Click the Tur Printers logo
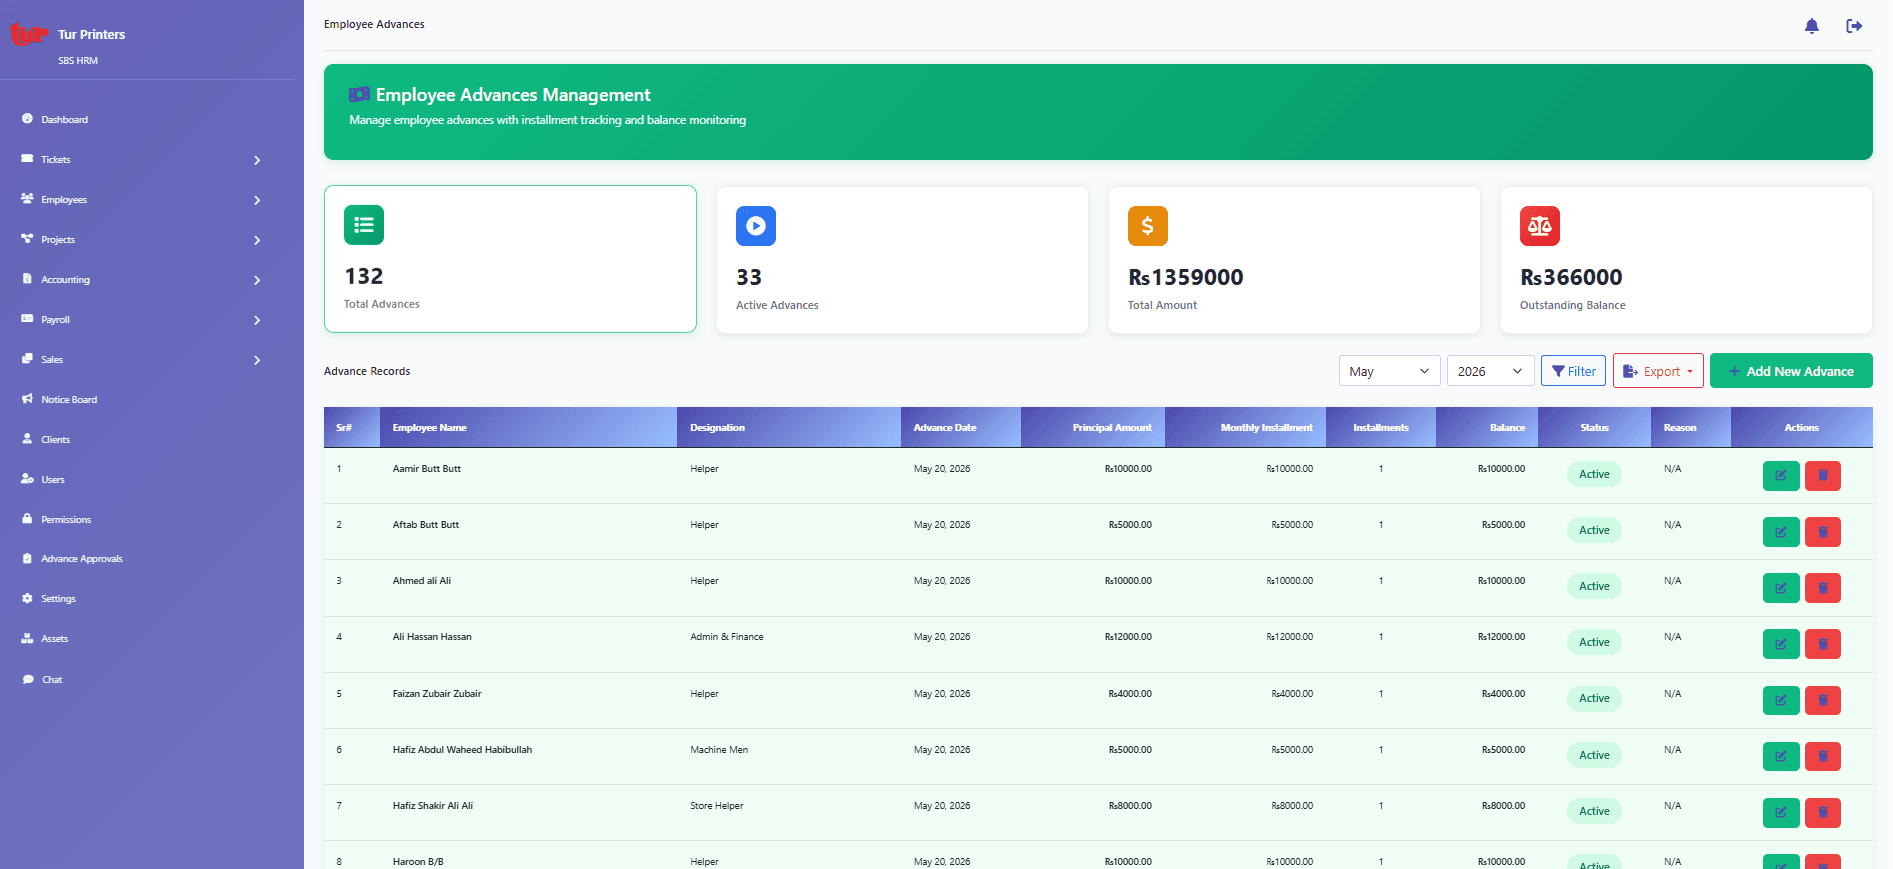Viewport: 1893px width, 869px height. coord(29,35)
